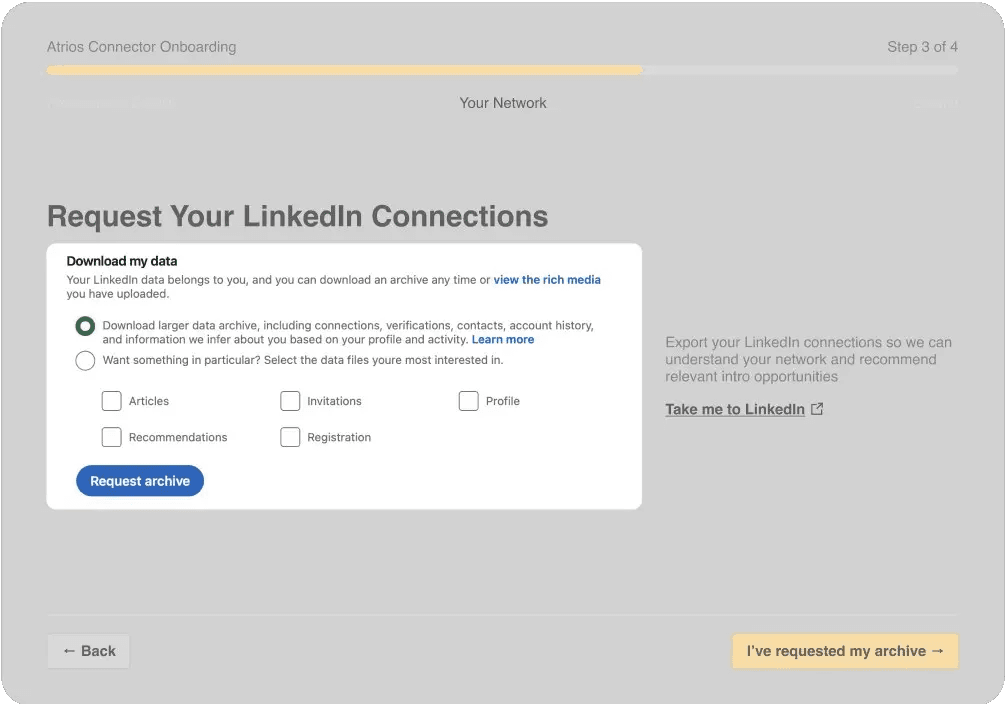
Task: Click the 'Download my data' heading
Action: pyautogui.click(x=122, y=261)
